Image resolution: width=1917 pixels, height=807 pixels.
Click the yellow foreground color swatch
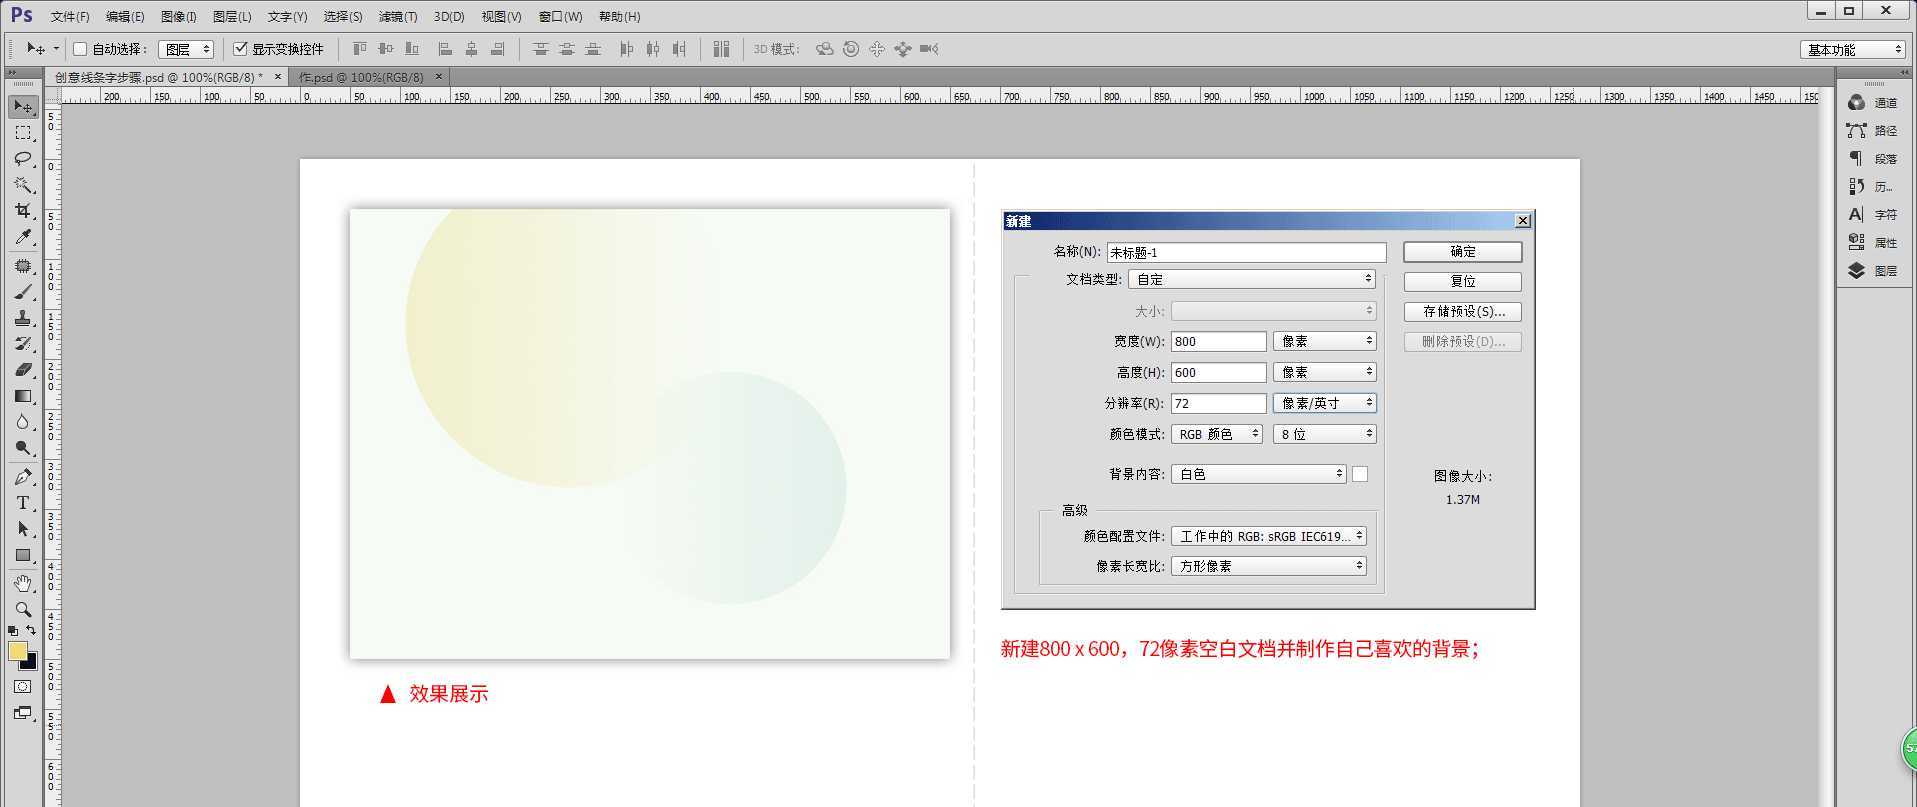(18, 652)
